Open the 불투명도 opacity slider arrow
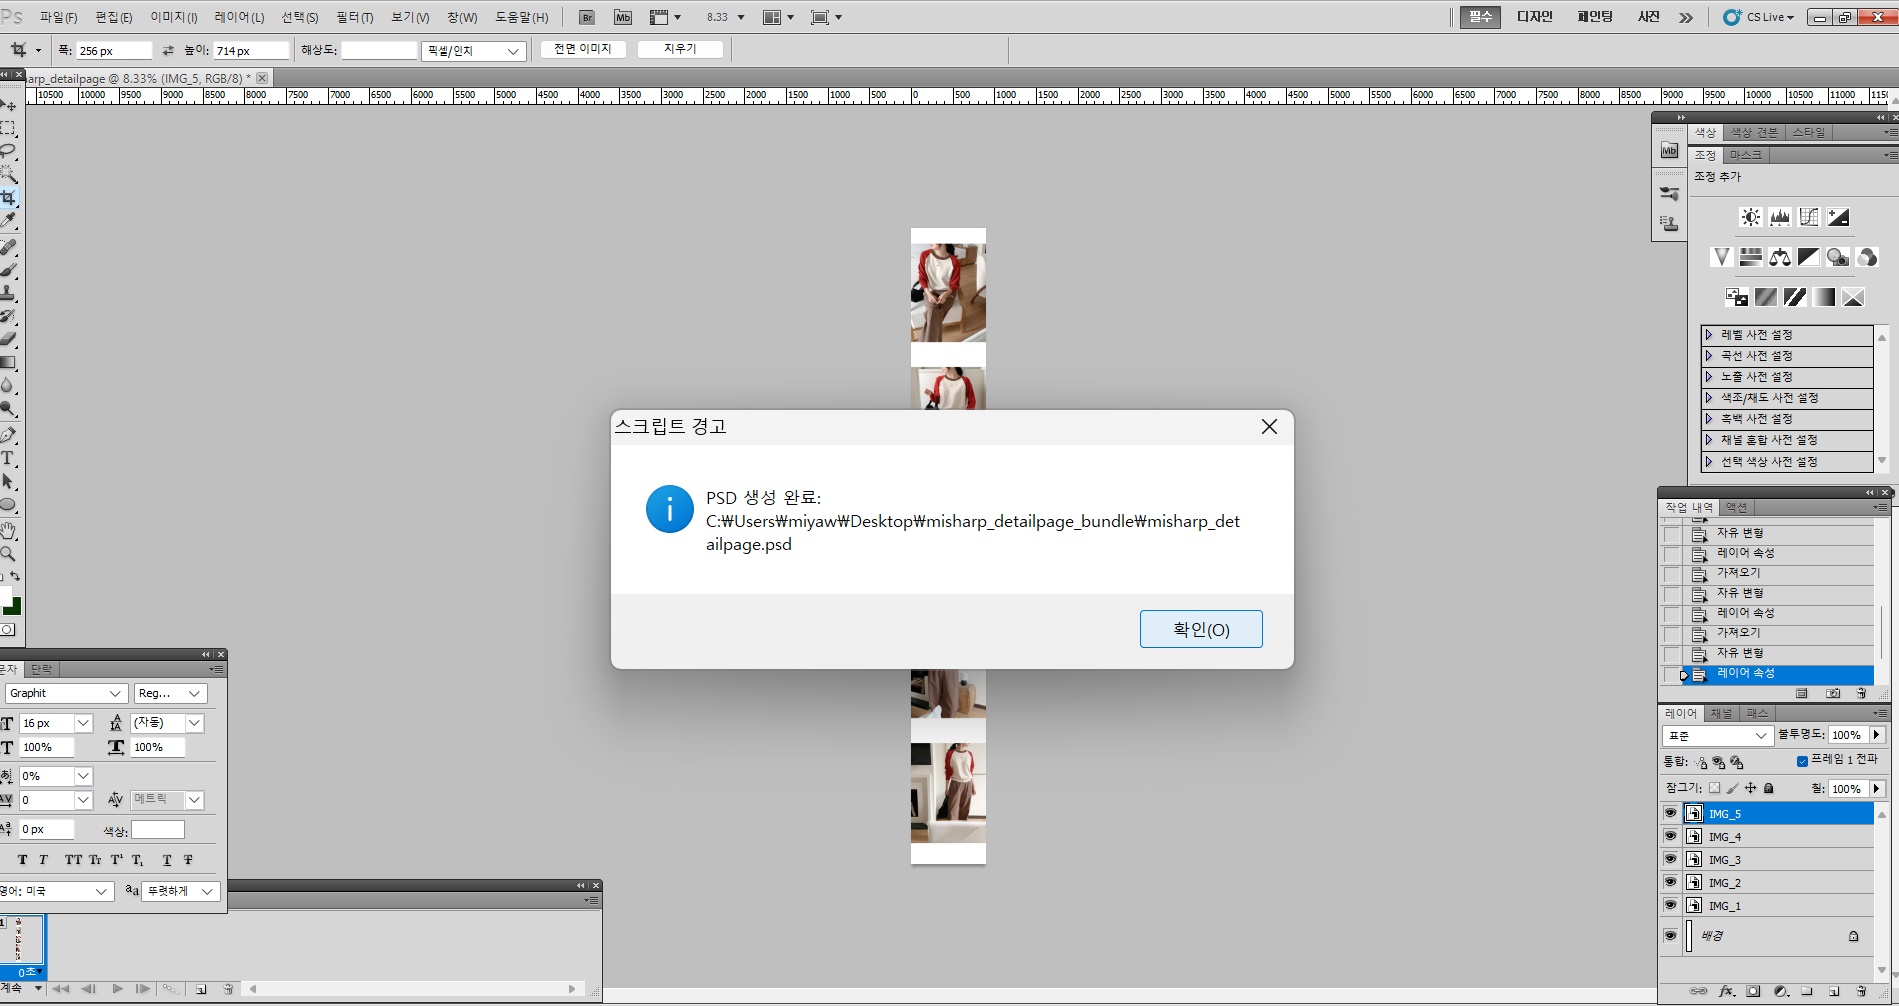 (x=1876, y=735)
